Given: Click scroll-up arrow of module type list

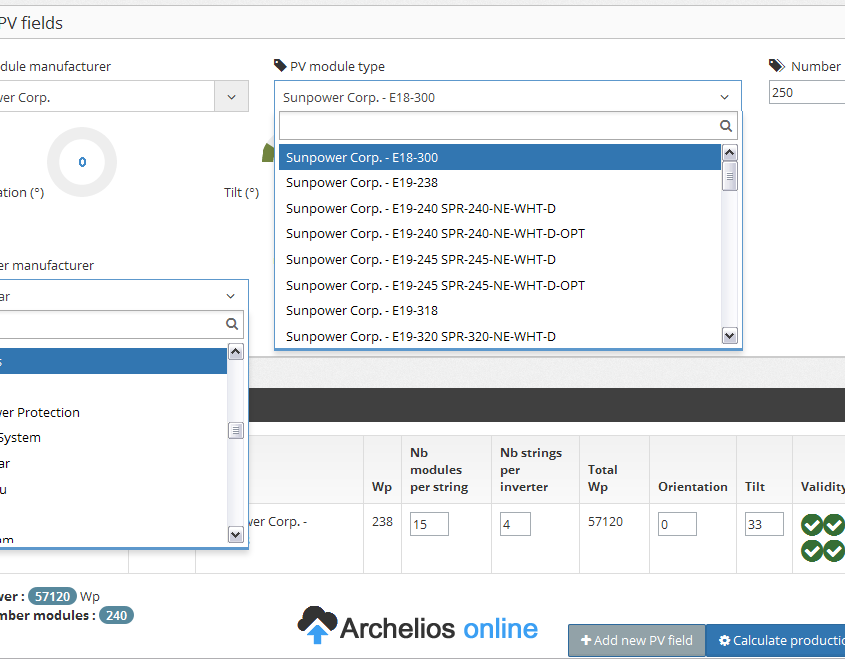Looking at the screenshot, I should coord(729,152).
